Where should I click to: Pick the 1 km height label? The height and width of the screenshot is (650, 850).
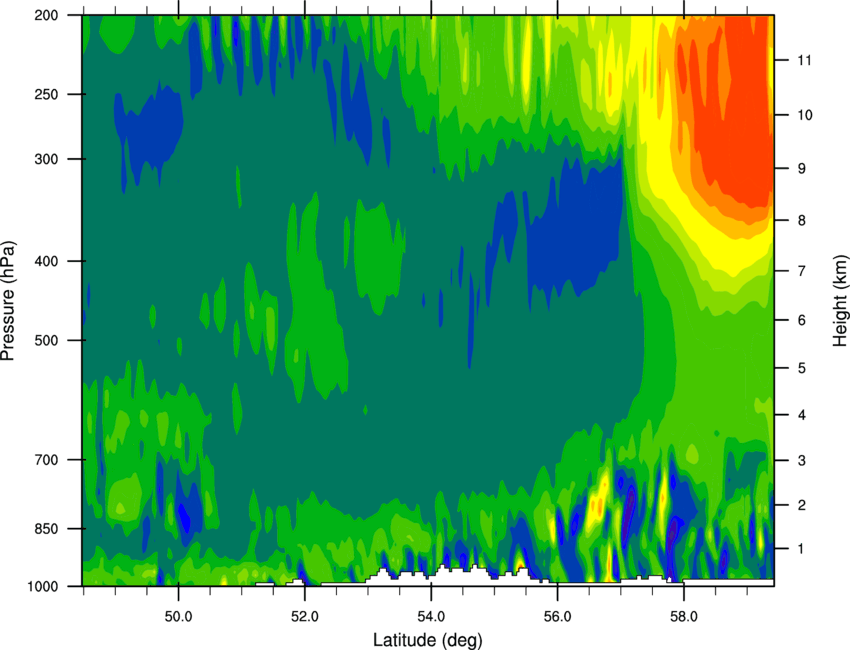click(x=802, y=549)
